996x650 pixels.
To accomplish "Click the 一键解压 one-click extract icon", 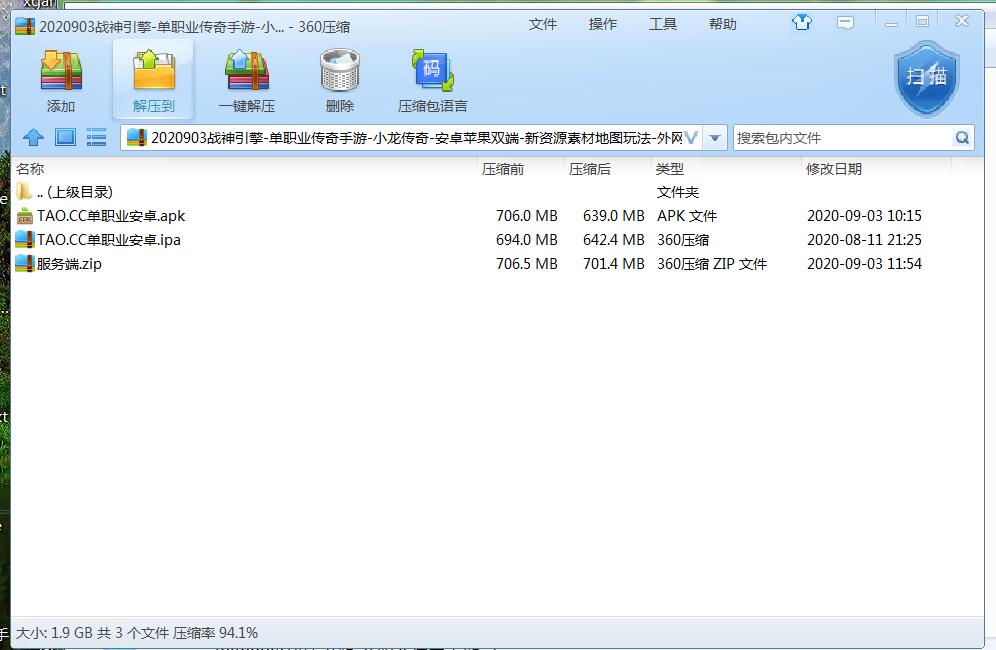I will pos(246,79).
